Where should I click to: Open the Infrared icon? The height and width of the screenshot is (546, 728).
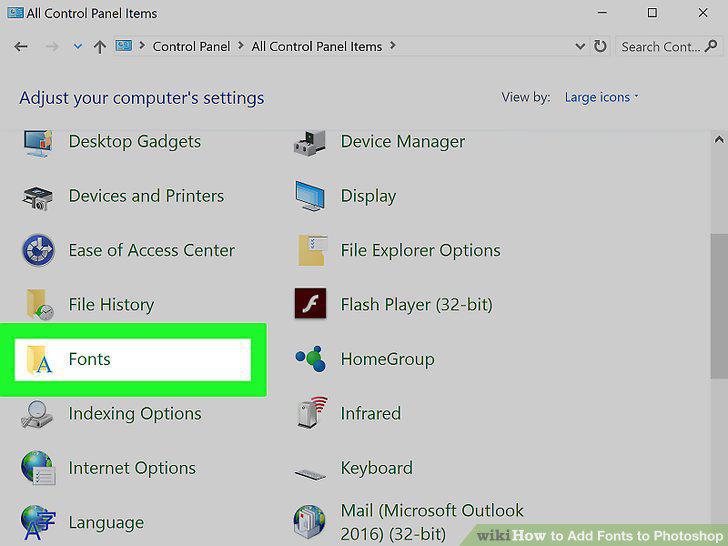coord(312,412)
